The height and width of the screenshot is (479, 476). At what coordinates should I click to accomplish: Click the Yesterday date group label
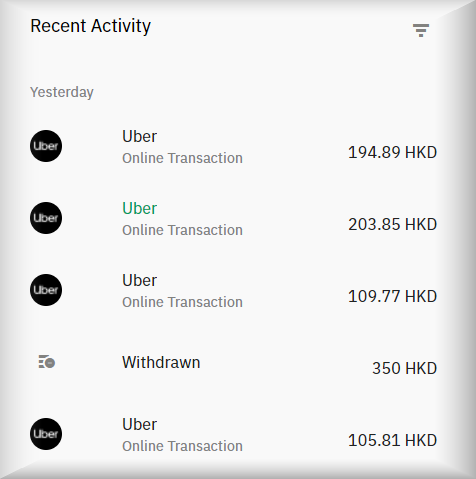[62, 92]
